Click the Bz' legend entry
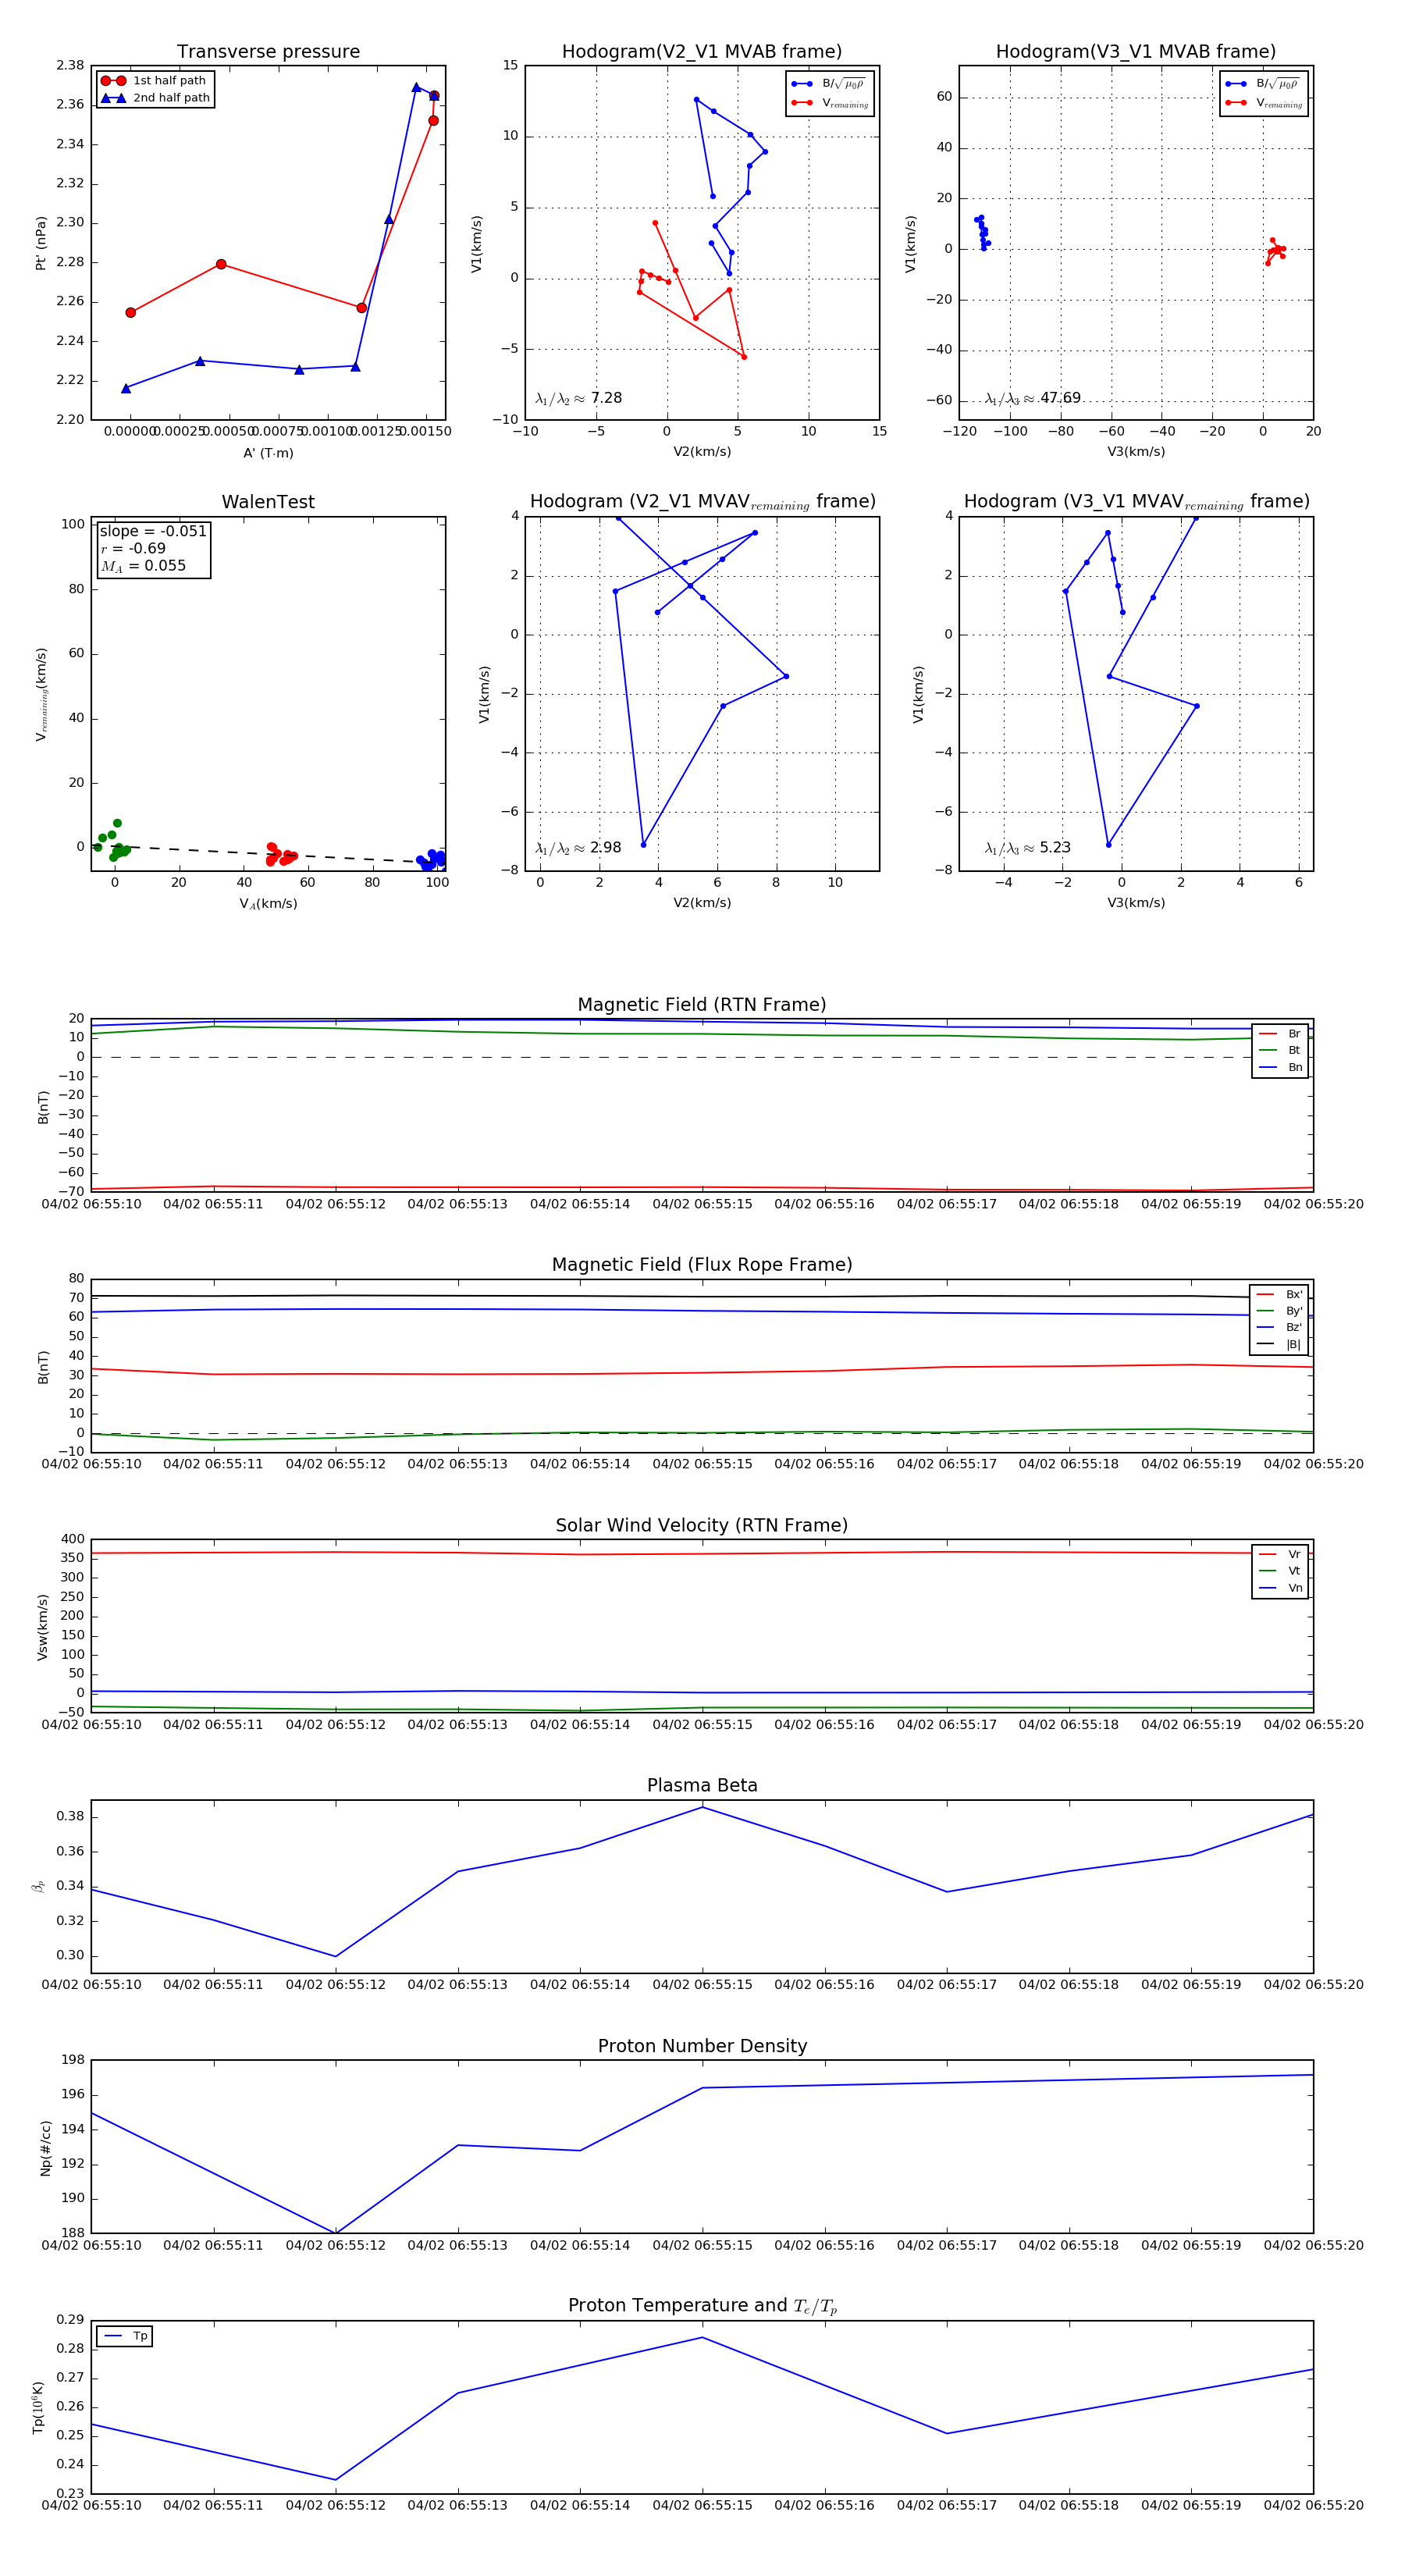Viewport: 1405px width, 2576px height. pos(1279,1327)
